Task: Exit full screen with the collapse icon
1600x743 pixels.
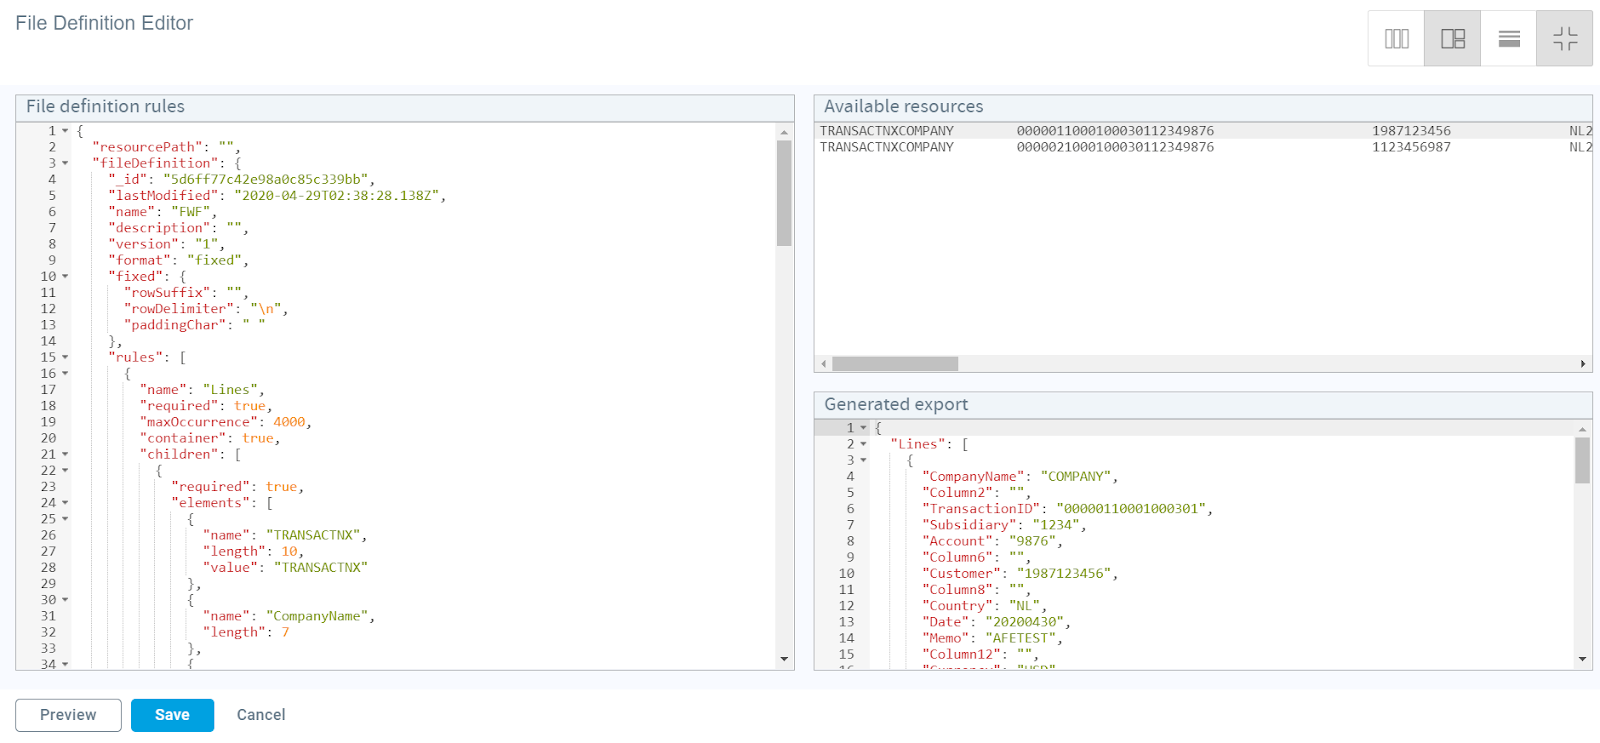Action: (1565, 38)
